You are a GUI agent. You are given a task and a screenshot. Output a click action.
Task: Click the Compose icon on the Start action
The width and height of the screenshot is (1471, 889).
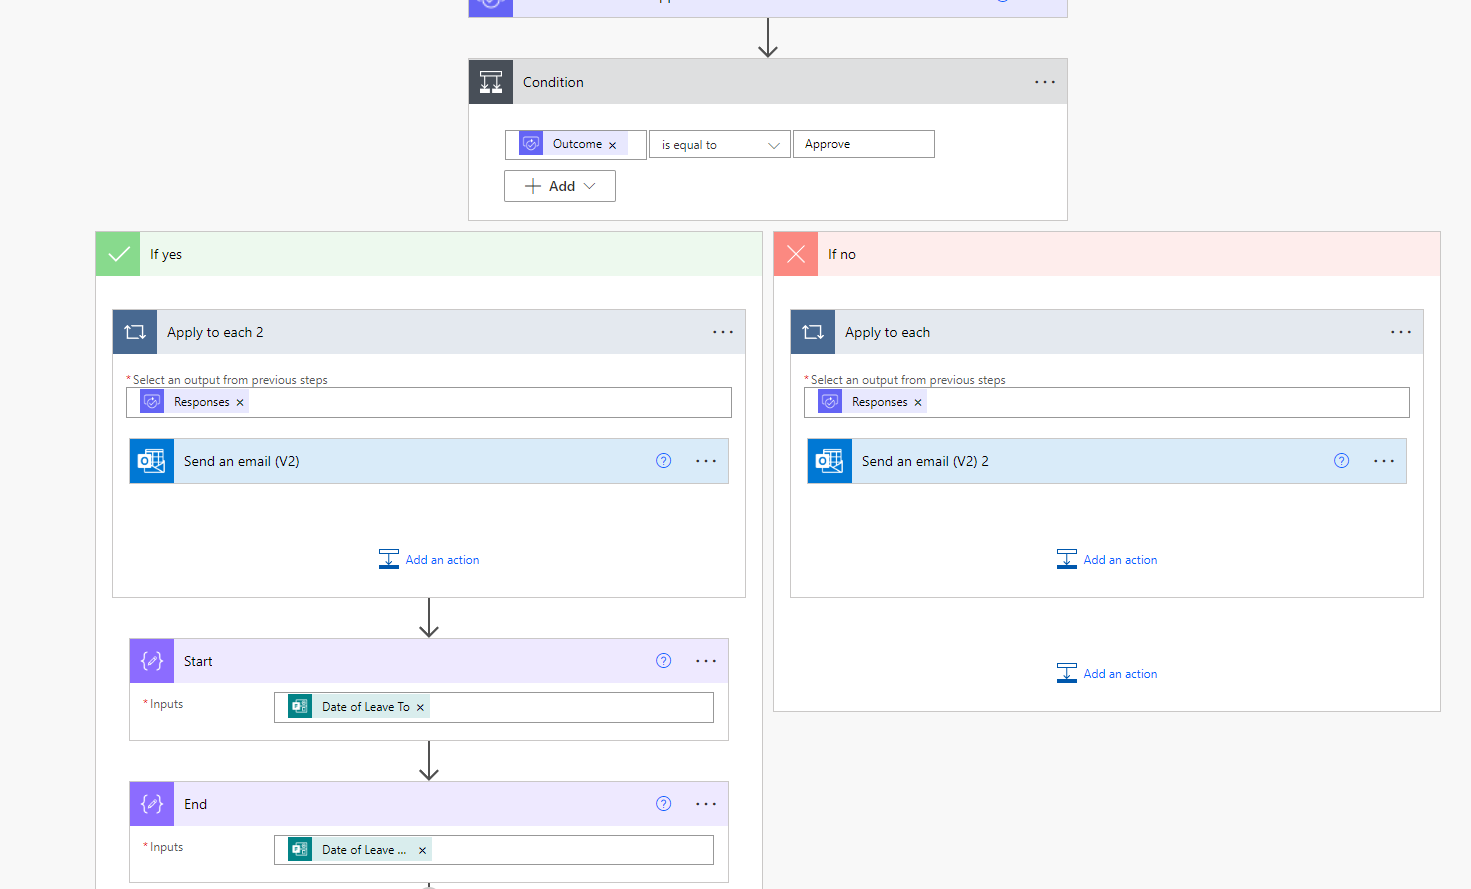coord(151,660)
